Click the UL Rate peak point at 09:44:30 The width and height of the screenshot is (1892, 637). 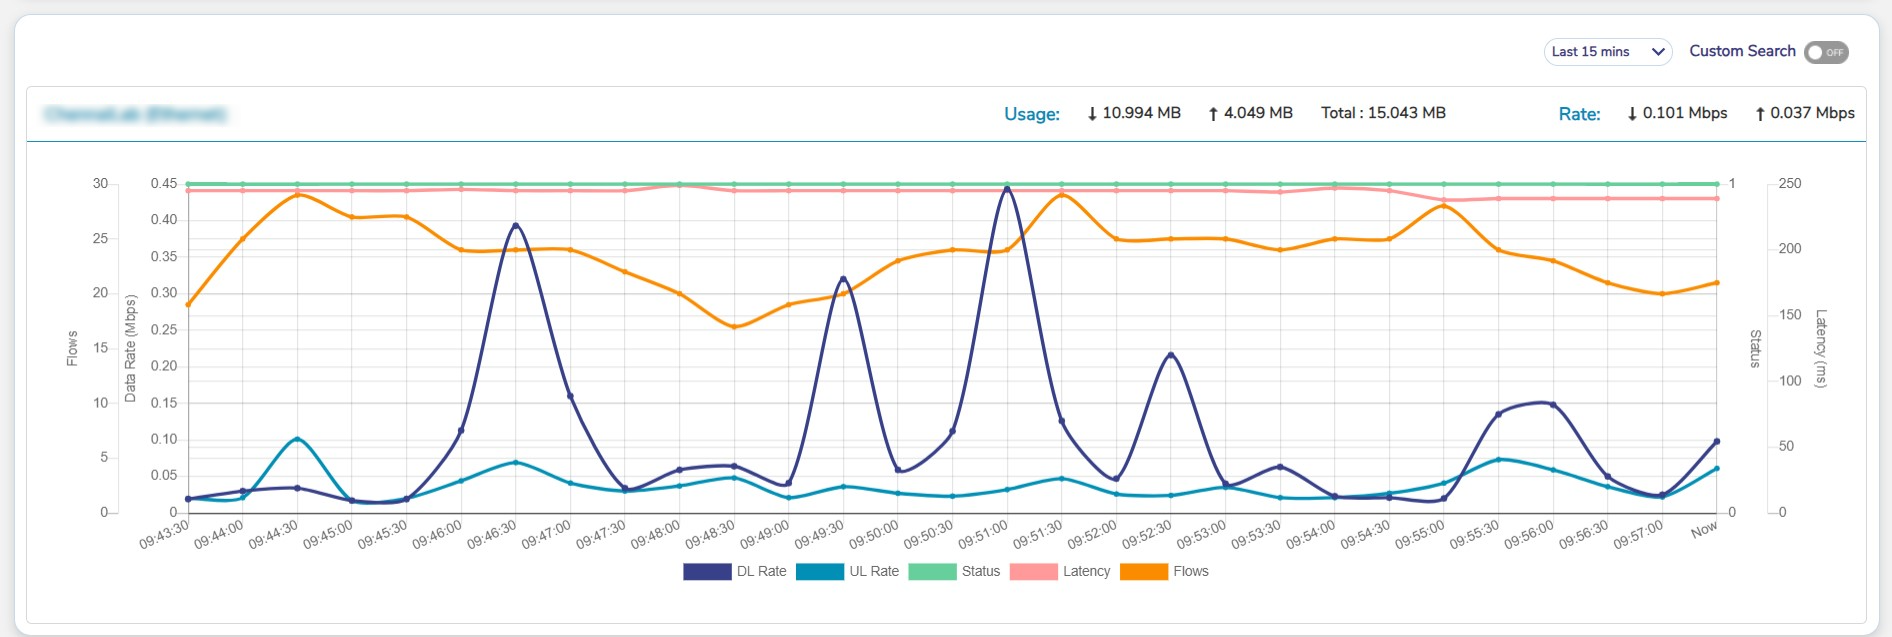point(297,439)
